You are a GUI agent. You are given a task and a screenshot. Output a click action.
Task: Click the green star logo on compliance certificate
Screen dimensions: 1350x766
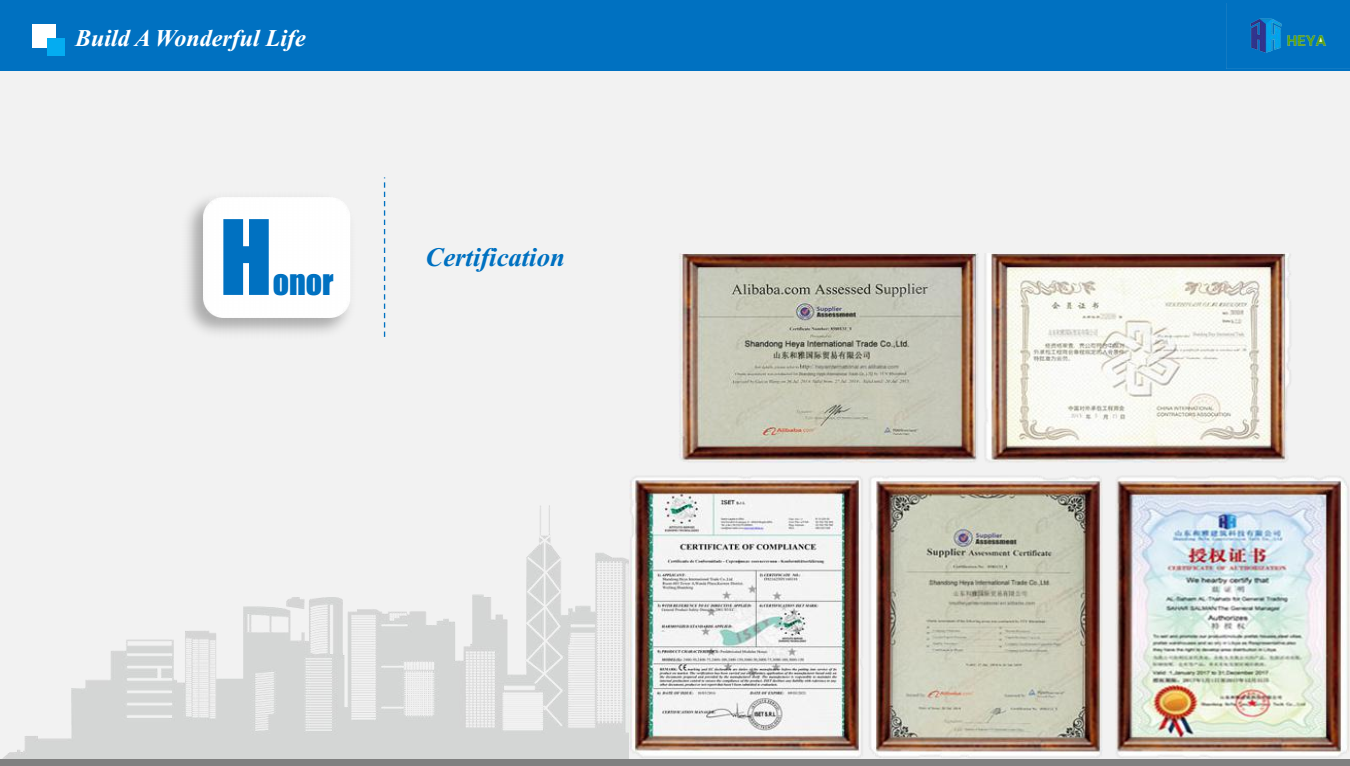680,513
